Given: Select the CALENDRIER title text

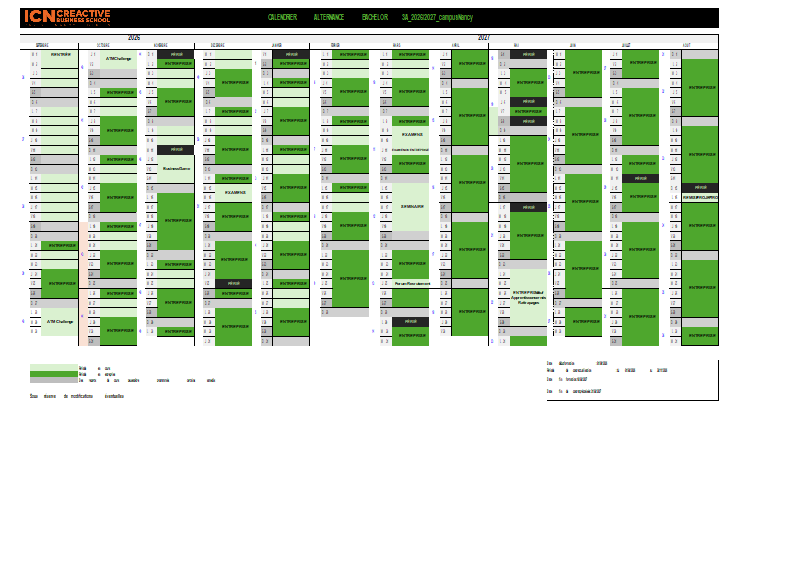Looking at the screenshot, I should coord(282,18).
